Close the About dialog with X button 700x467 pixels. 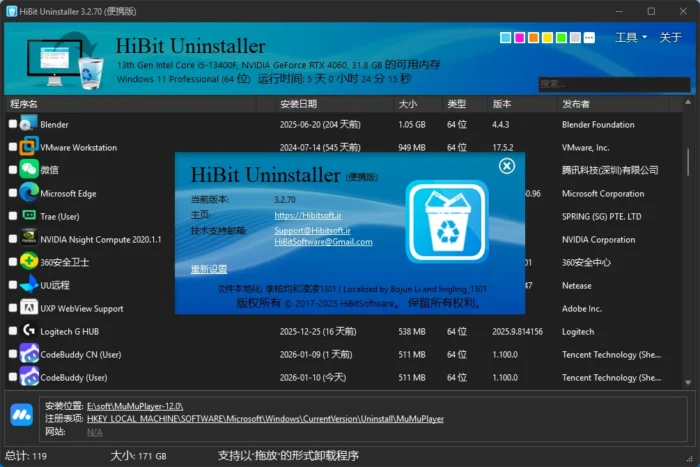pyautogui.click(x=507, y=166)
